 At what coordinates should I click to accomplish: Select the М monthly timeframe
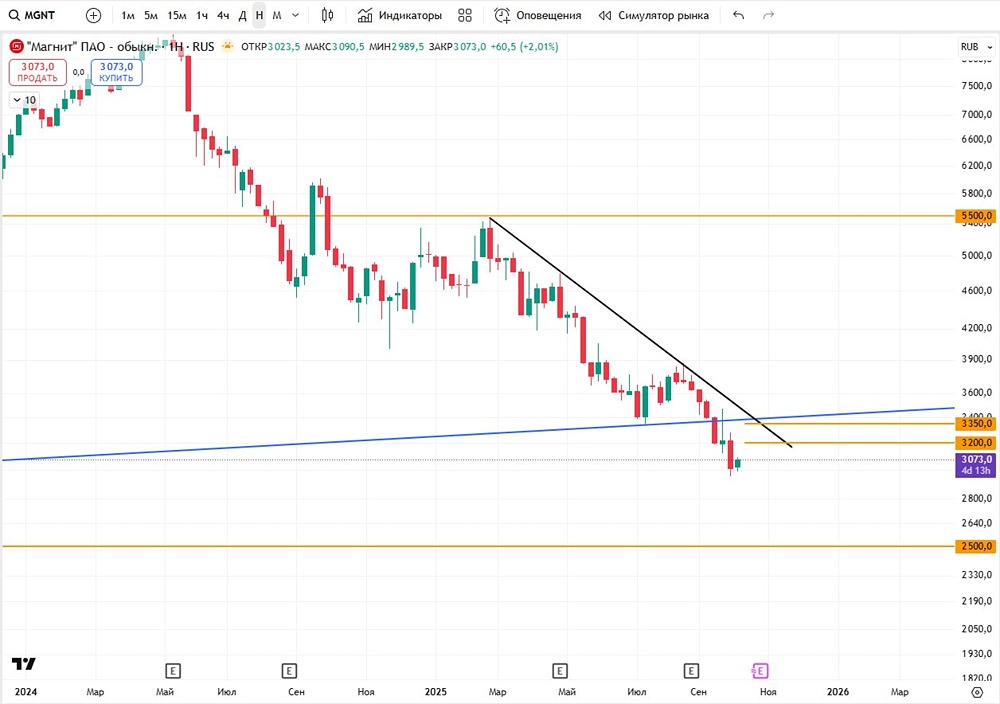tap(277, 16)
